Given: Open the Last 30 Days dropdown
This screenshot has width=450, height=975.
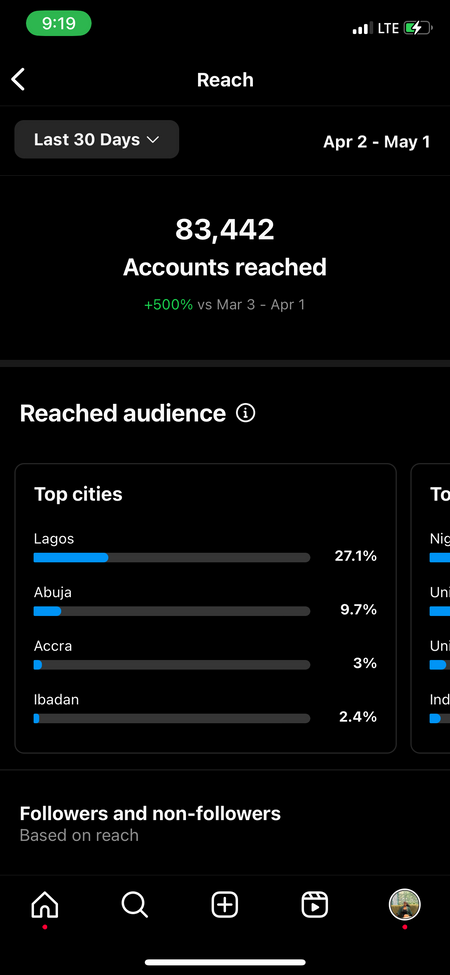Looking at the screenshot, I should pyautogui.click(x=97, y=139).
